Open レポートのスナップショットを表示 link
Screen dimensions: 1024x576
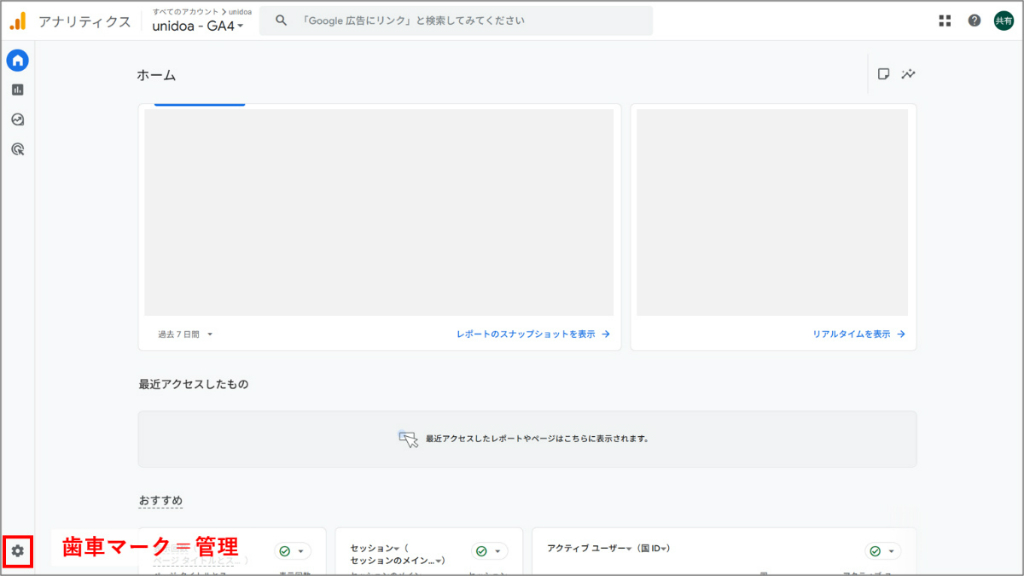(x=527, y=334)
